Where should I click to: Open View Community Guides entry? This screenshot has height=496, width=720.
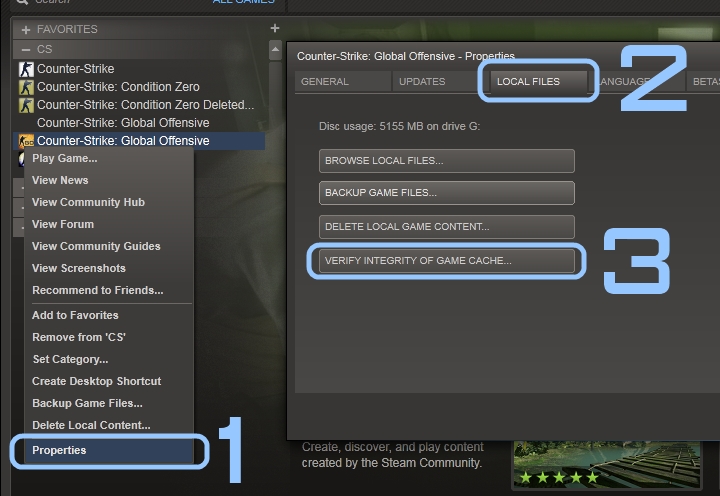[109, 246]
